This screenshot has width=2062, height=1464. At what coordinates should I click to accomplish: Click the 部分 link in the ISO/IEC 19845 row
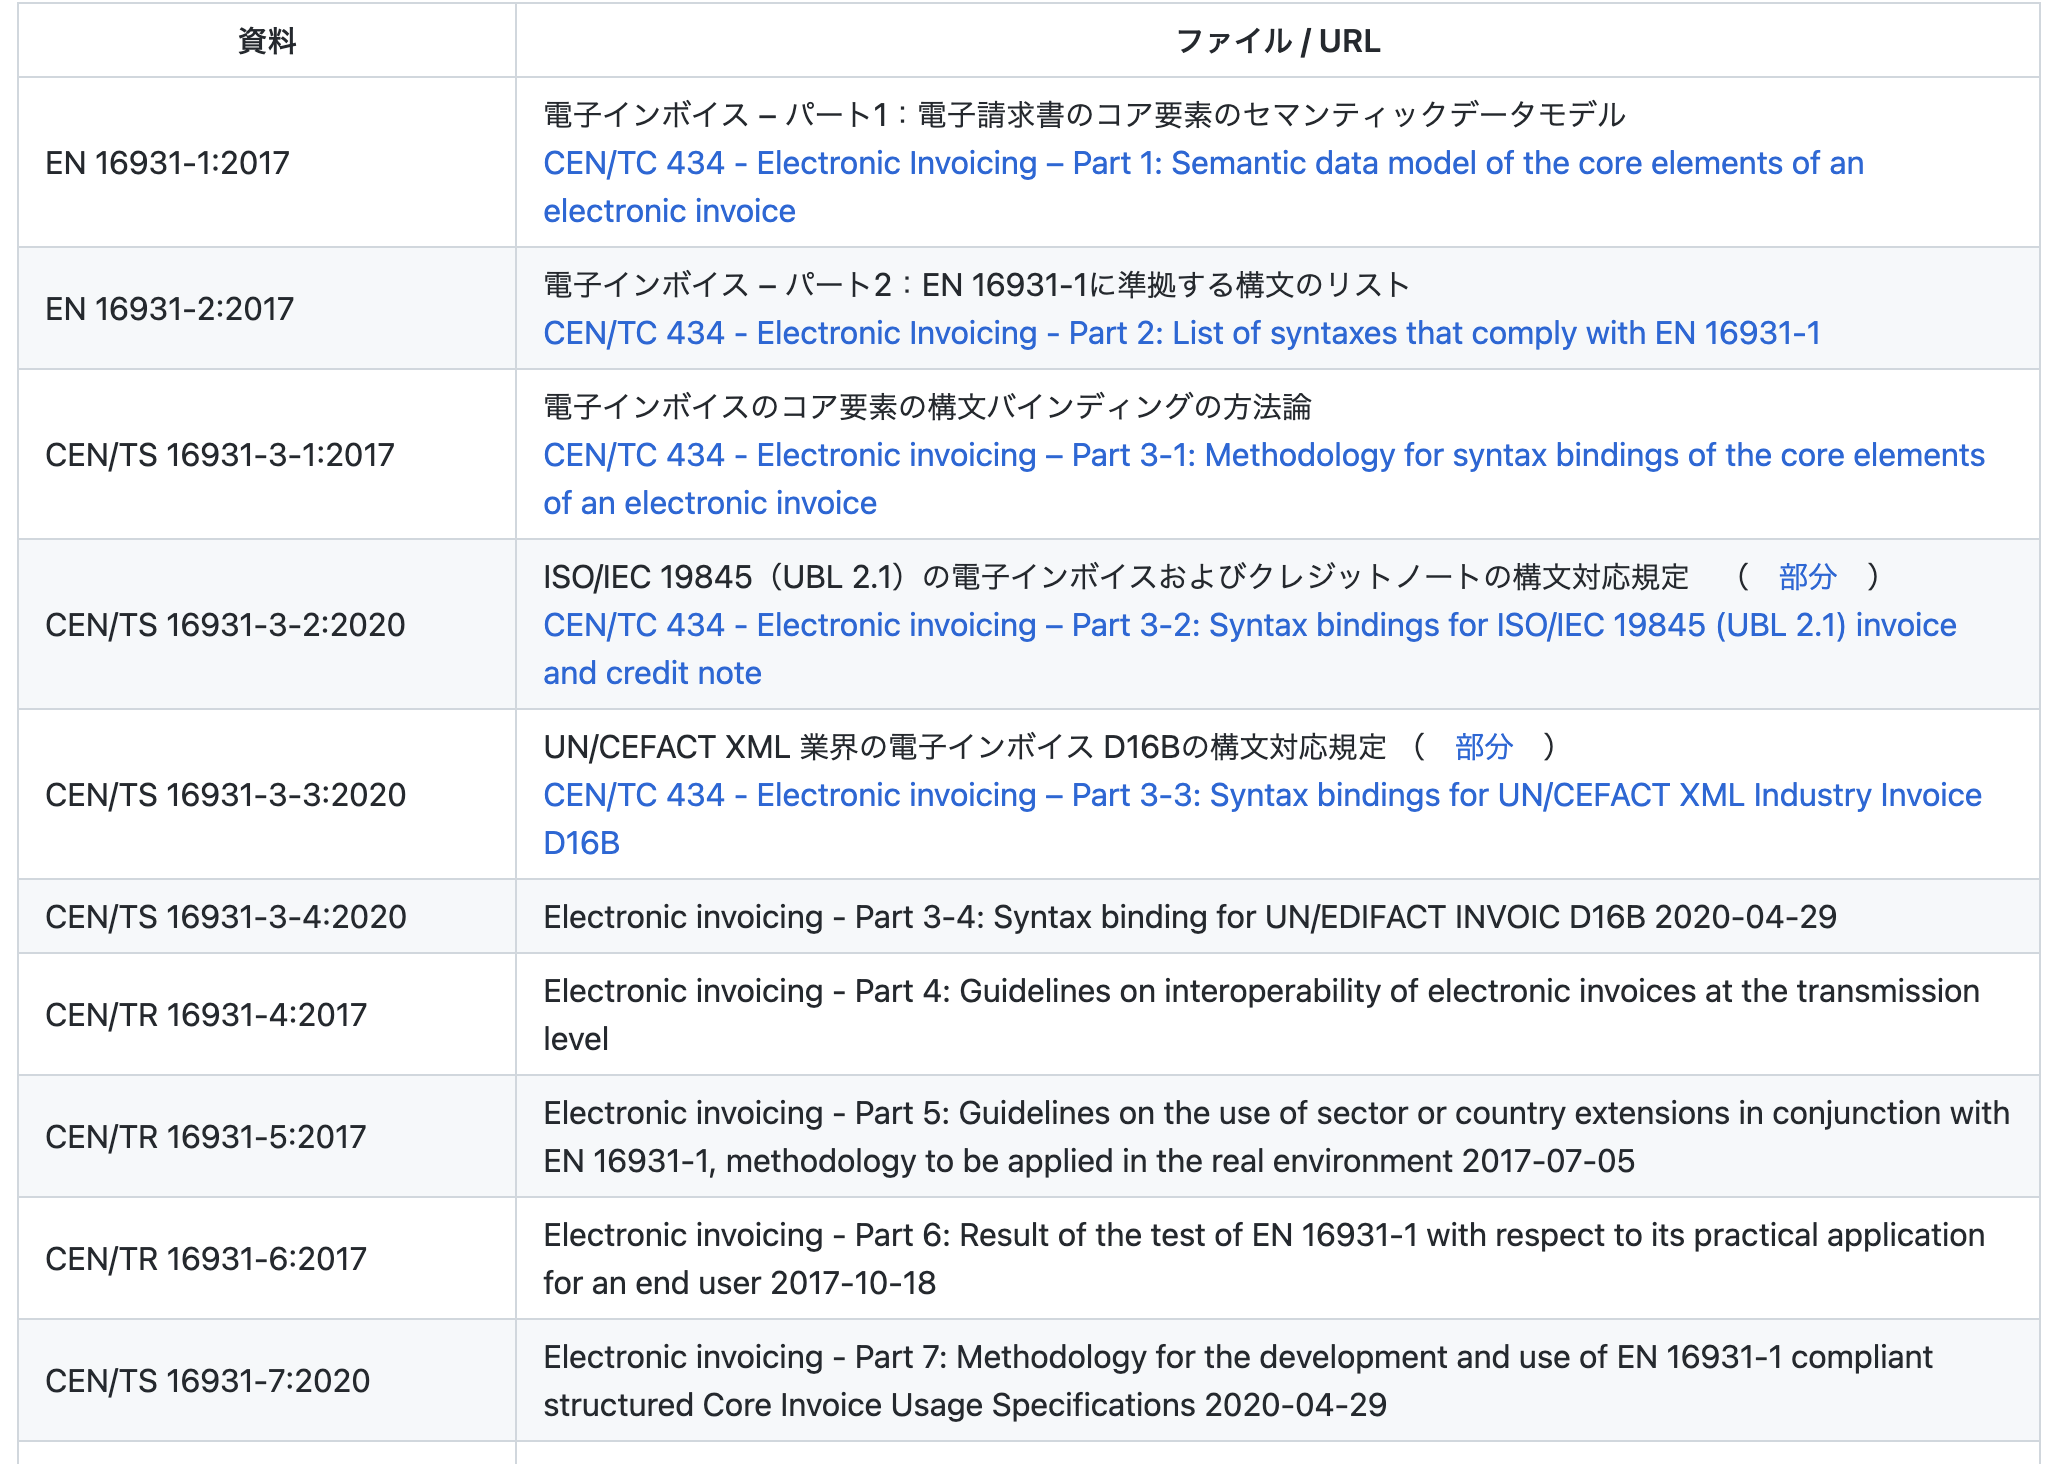pyautogui.click(x=1808, y=577)
